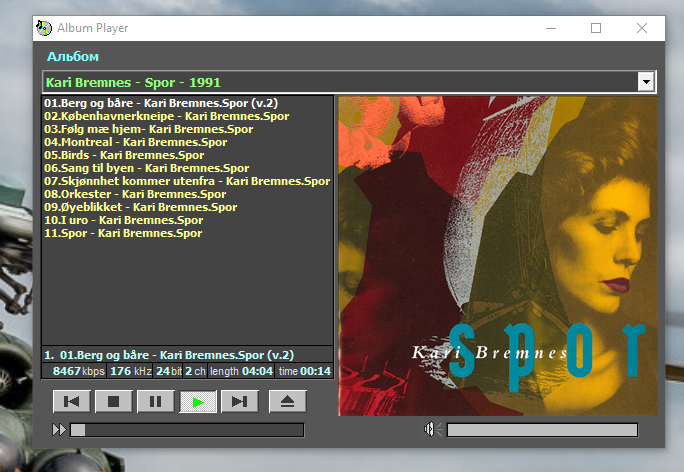Maximize the Album Player window
Screen dimensions: 684x472
pyautogui.click(x=596, y=28)
